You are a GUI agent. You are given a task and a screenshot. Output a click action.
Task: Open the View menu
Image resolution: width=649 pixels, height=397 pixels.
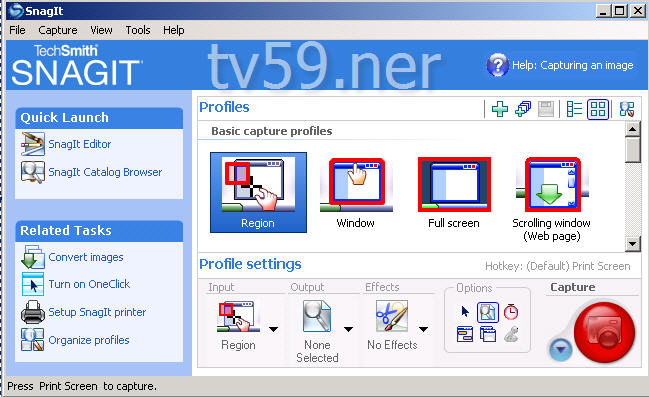[101, 30]
